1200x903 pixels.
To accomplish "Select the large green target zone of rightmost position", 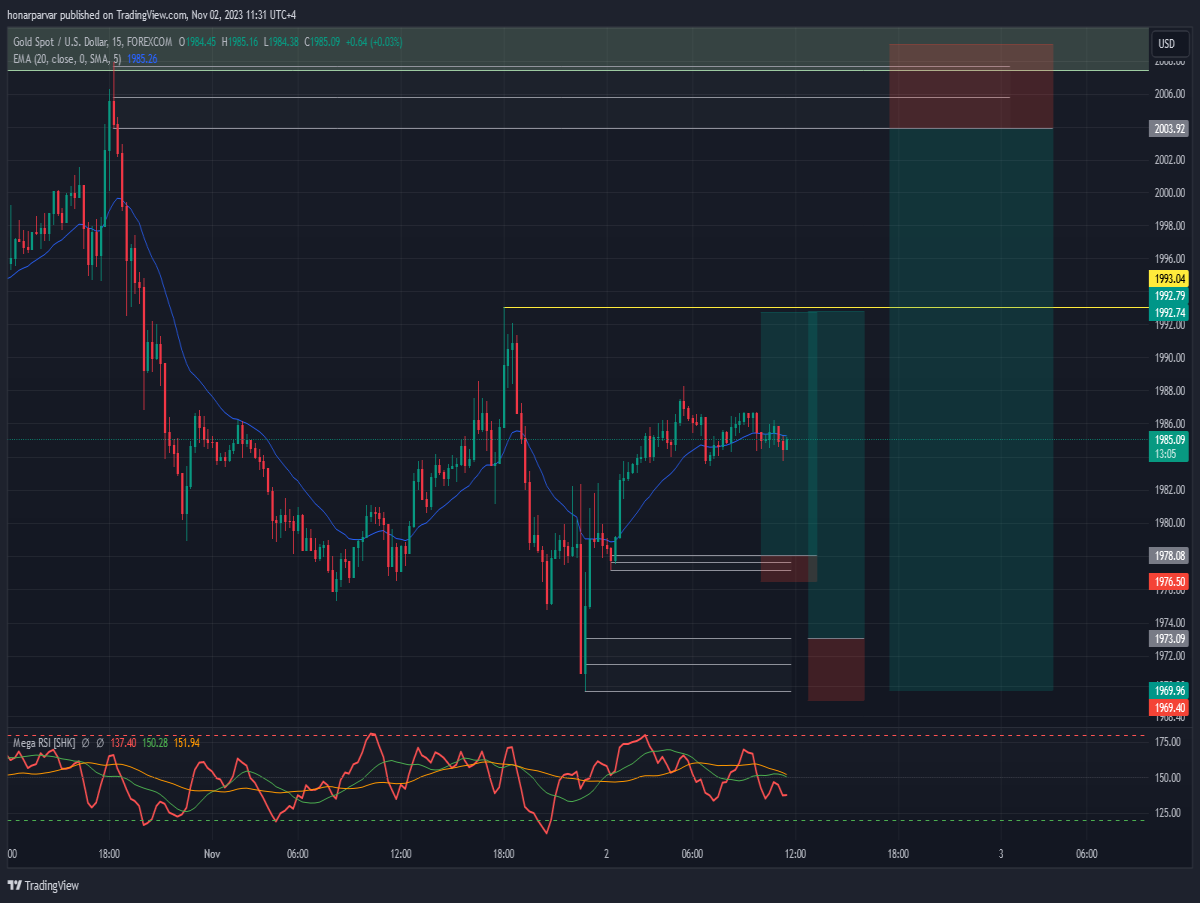I will coord(970,410).
